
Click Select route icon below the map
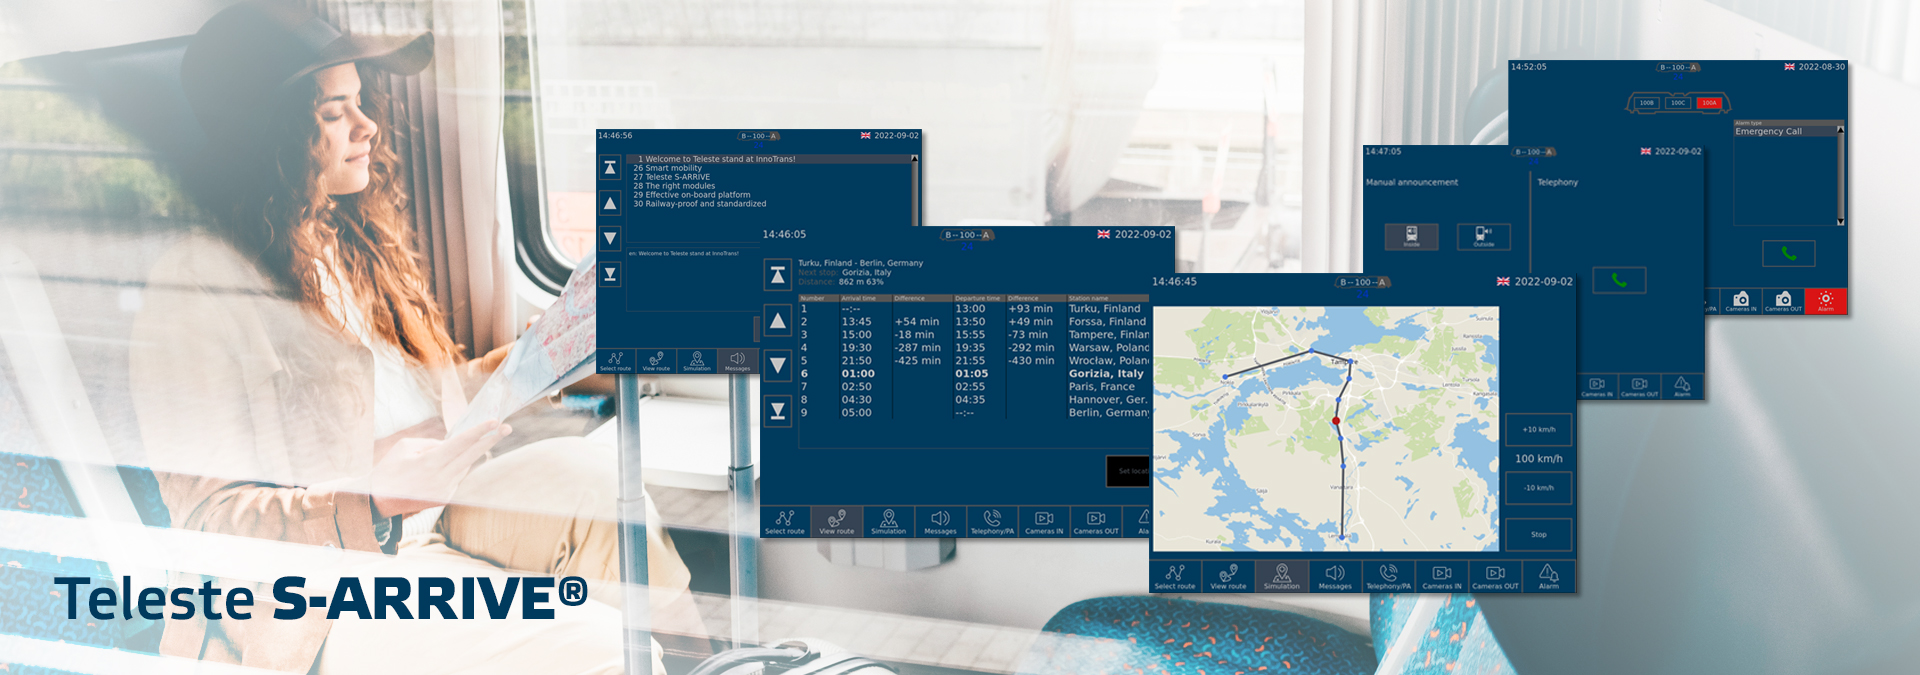1175,576
